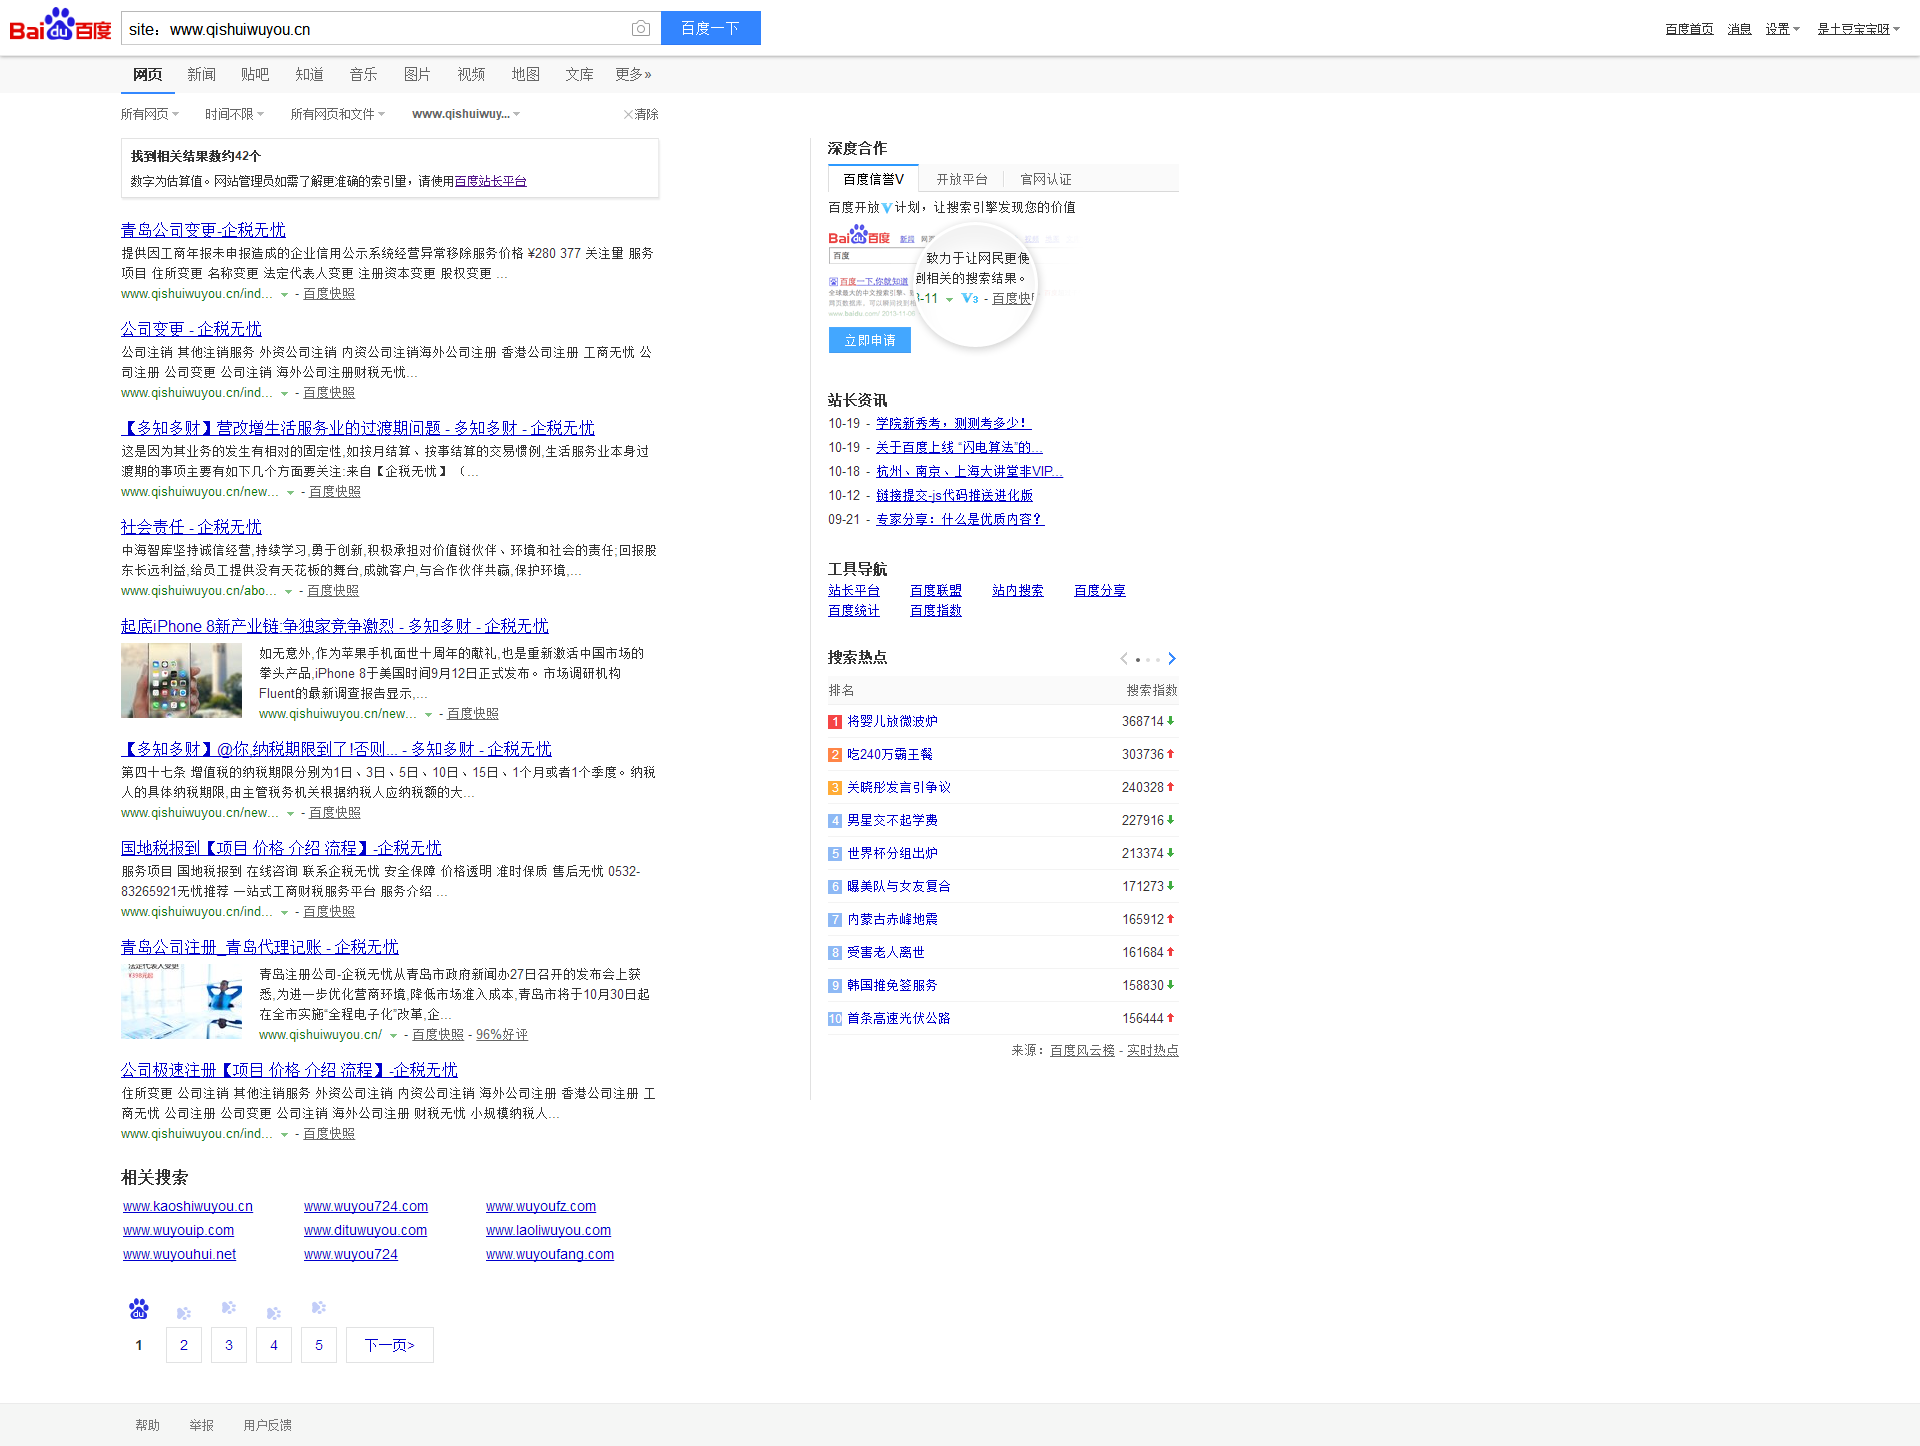Select 官网认证 tab in 深度合作
The image size is (1920, 1446).
click(1045, 179)
